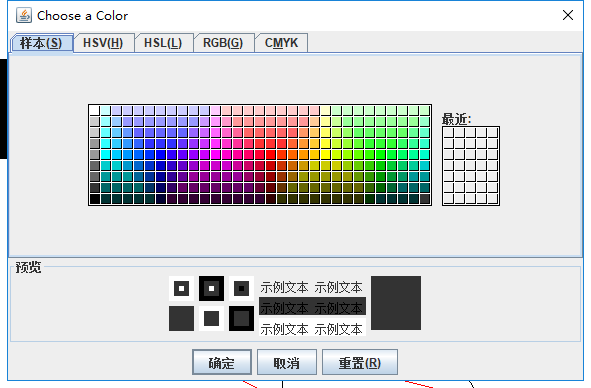Image resolution: width=591 pixels, height=388 pixels.
Task: Pick the white swatch in the top-left corner
Action: 95,110
